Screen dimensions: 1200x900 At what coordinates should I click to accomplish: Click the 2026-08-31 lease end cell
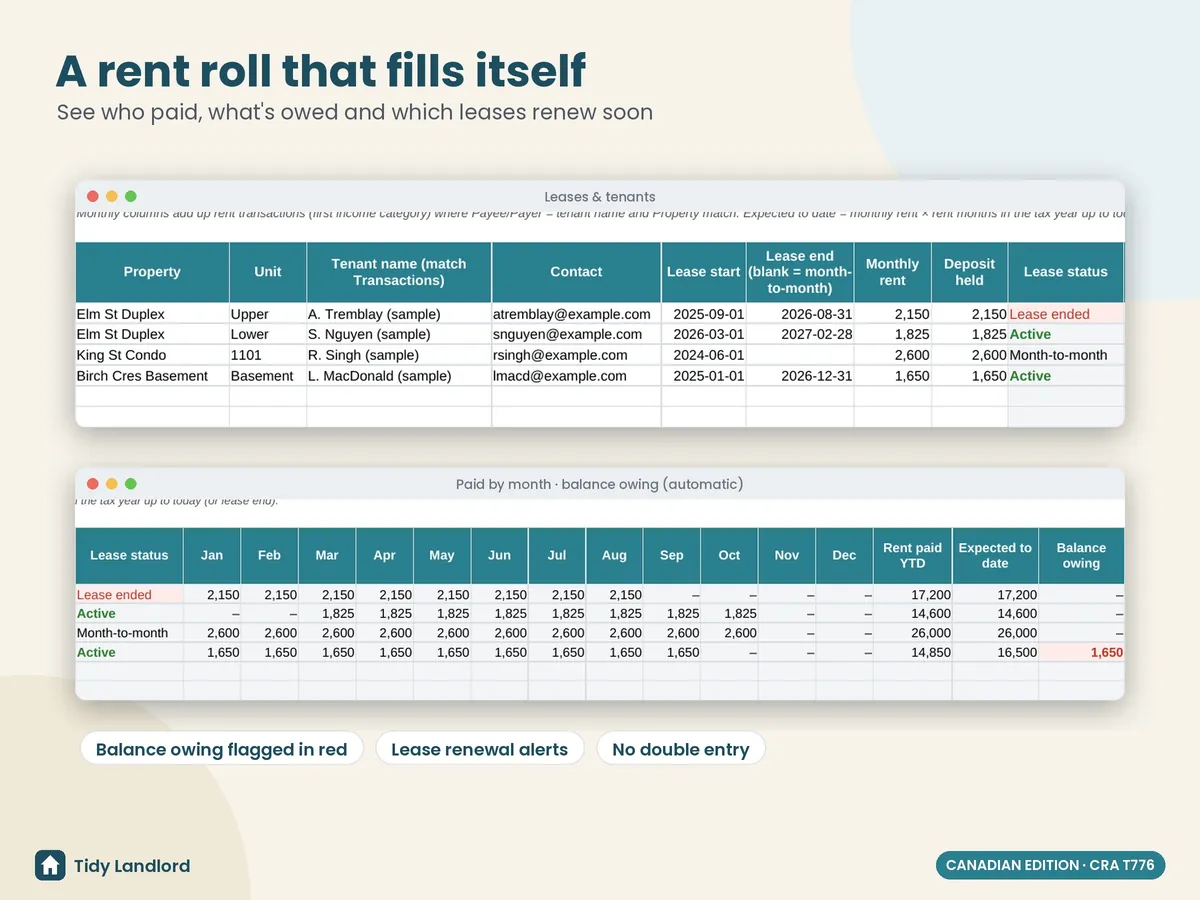point(800,314)
